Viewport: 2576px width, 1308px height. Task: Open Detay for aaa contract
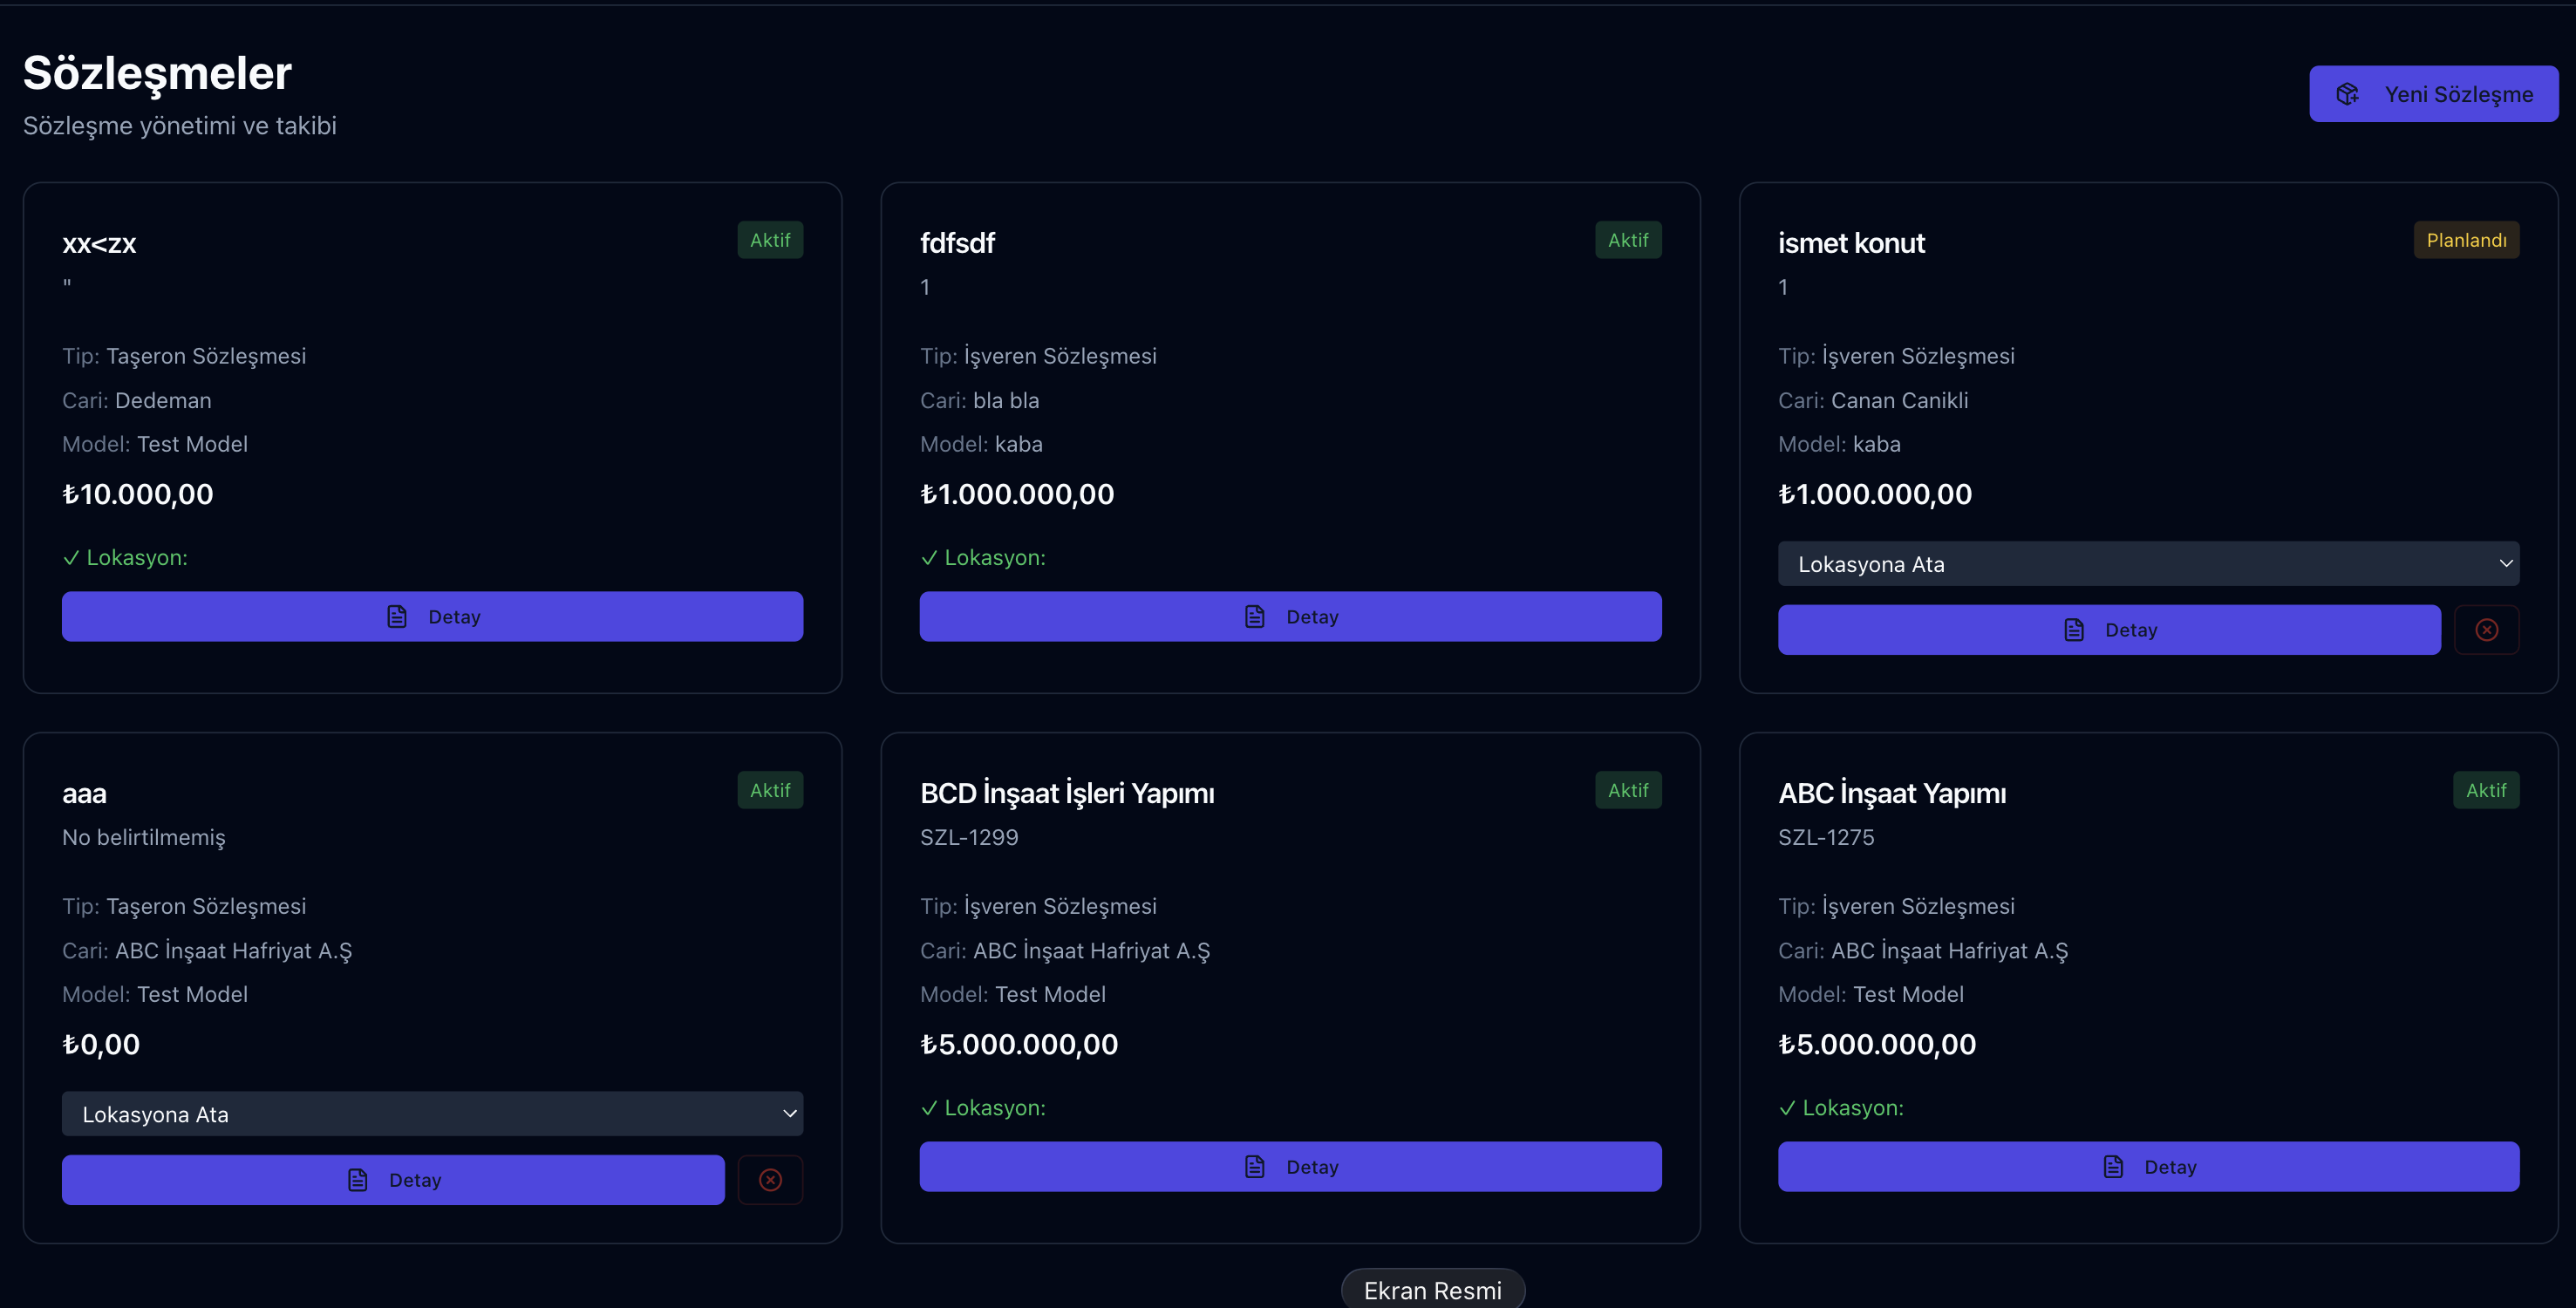tap(393, 1180)
